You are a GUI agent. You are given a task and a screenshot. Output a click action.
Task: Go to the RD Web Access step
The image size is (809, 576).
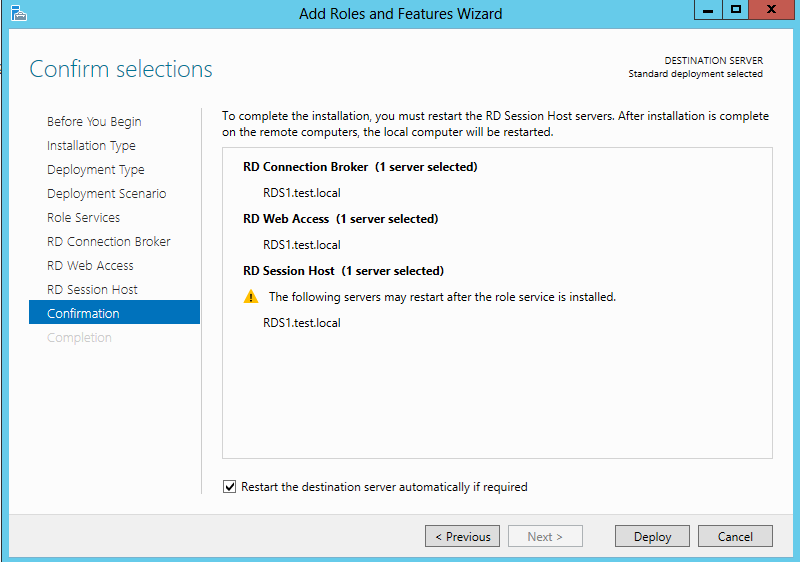point(90,266)
